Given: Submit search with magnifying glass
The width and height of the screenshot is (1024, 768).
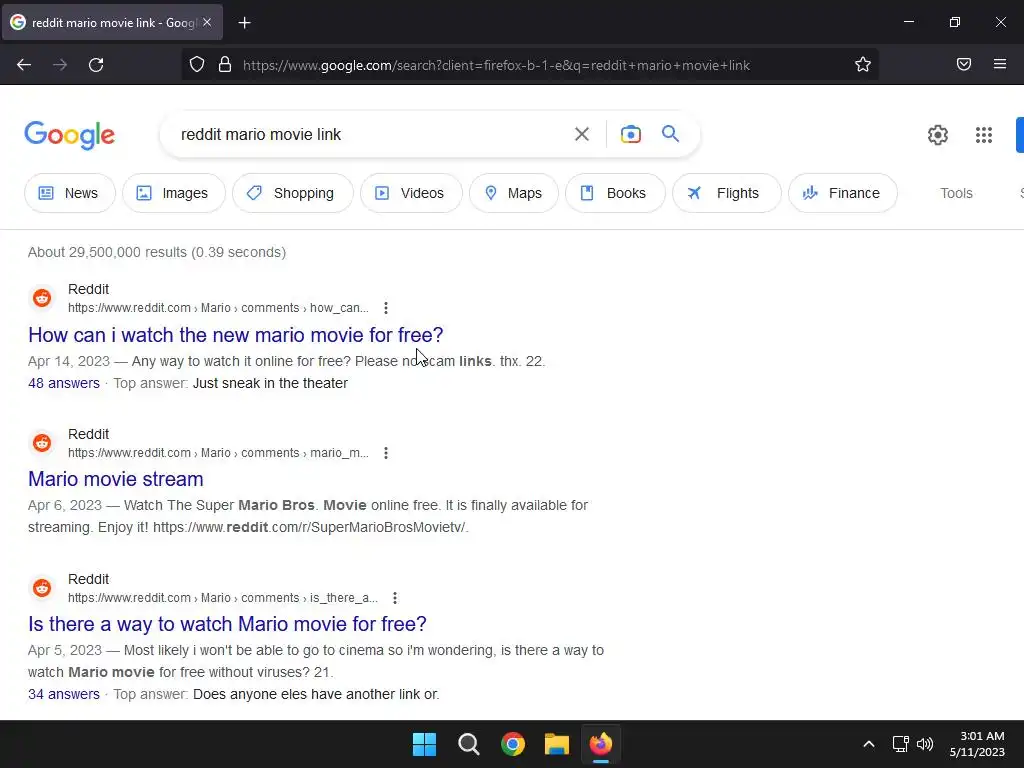Looking at the screenshot, I should pos(671,134).
